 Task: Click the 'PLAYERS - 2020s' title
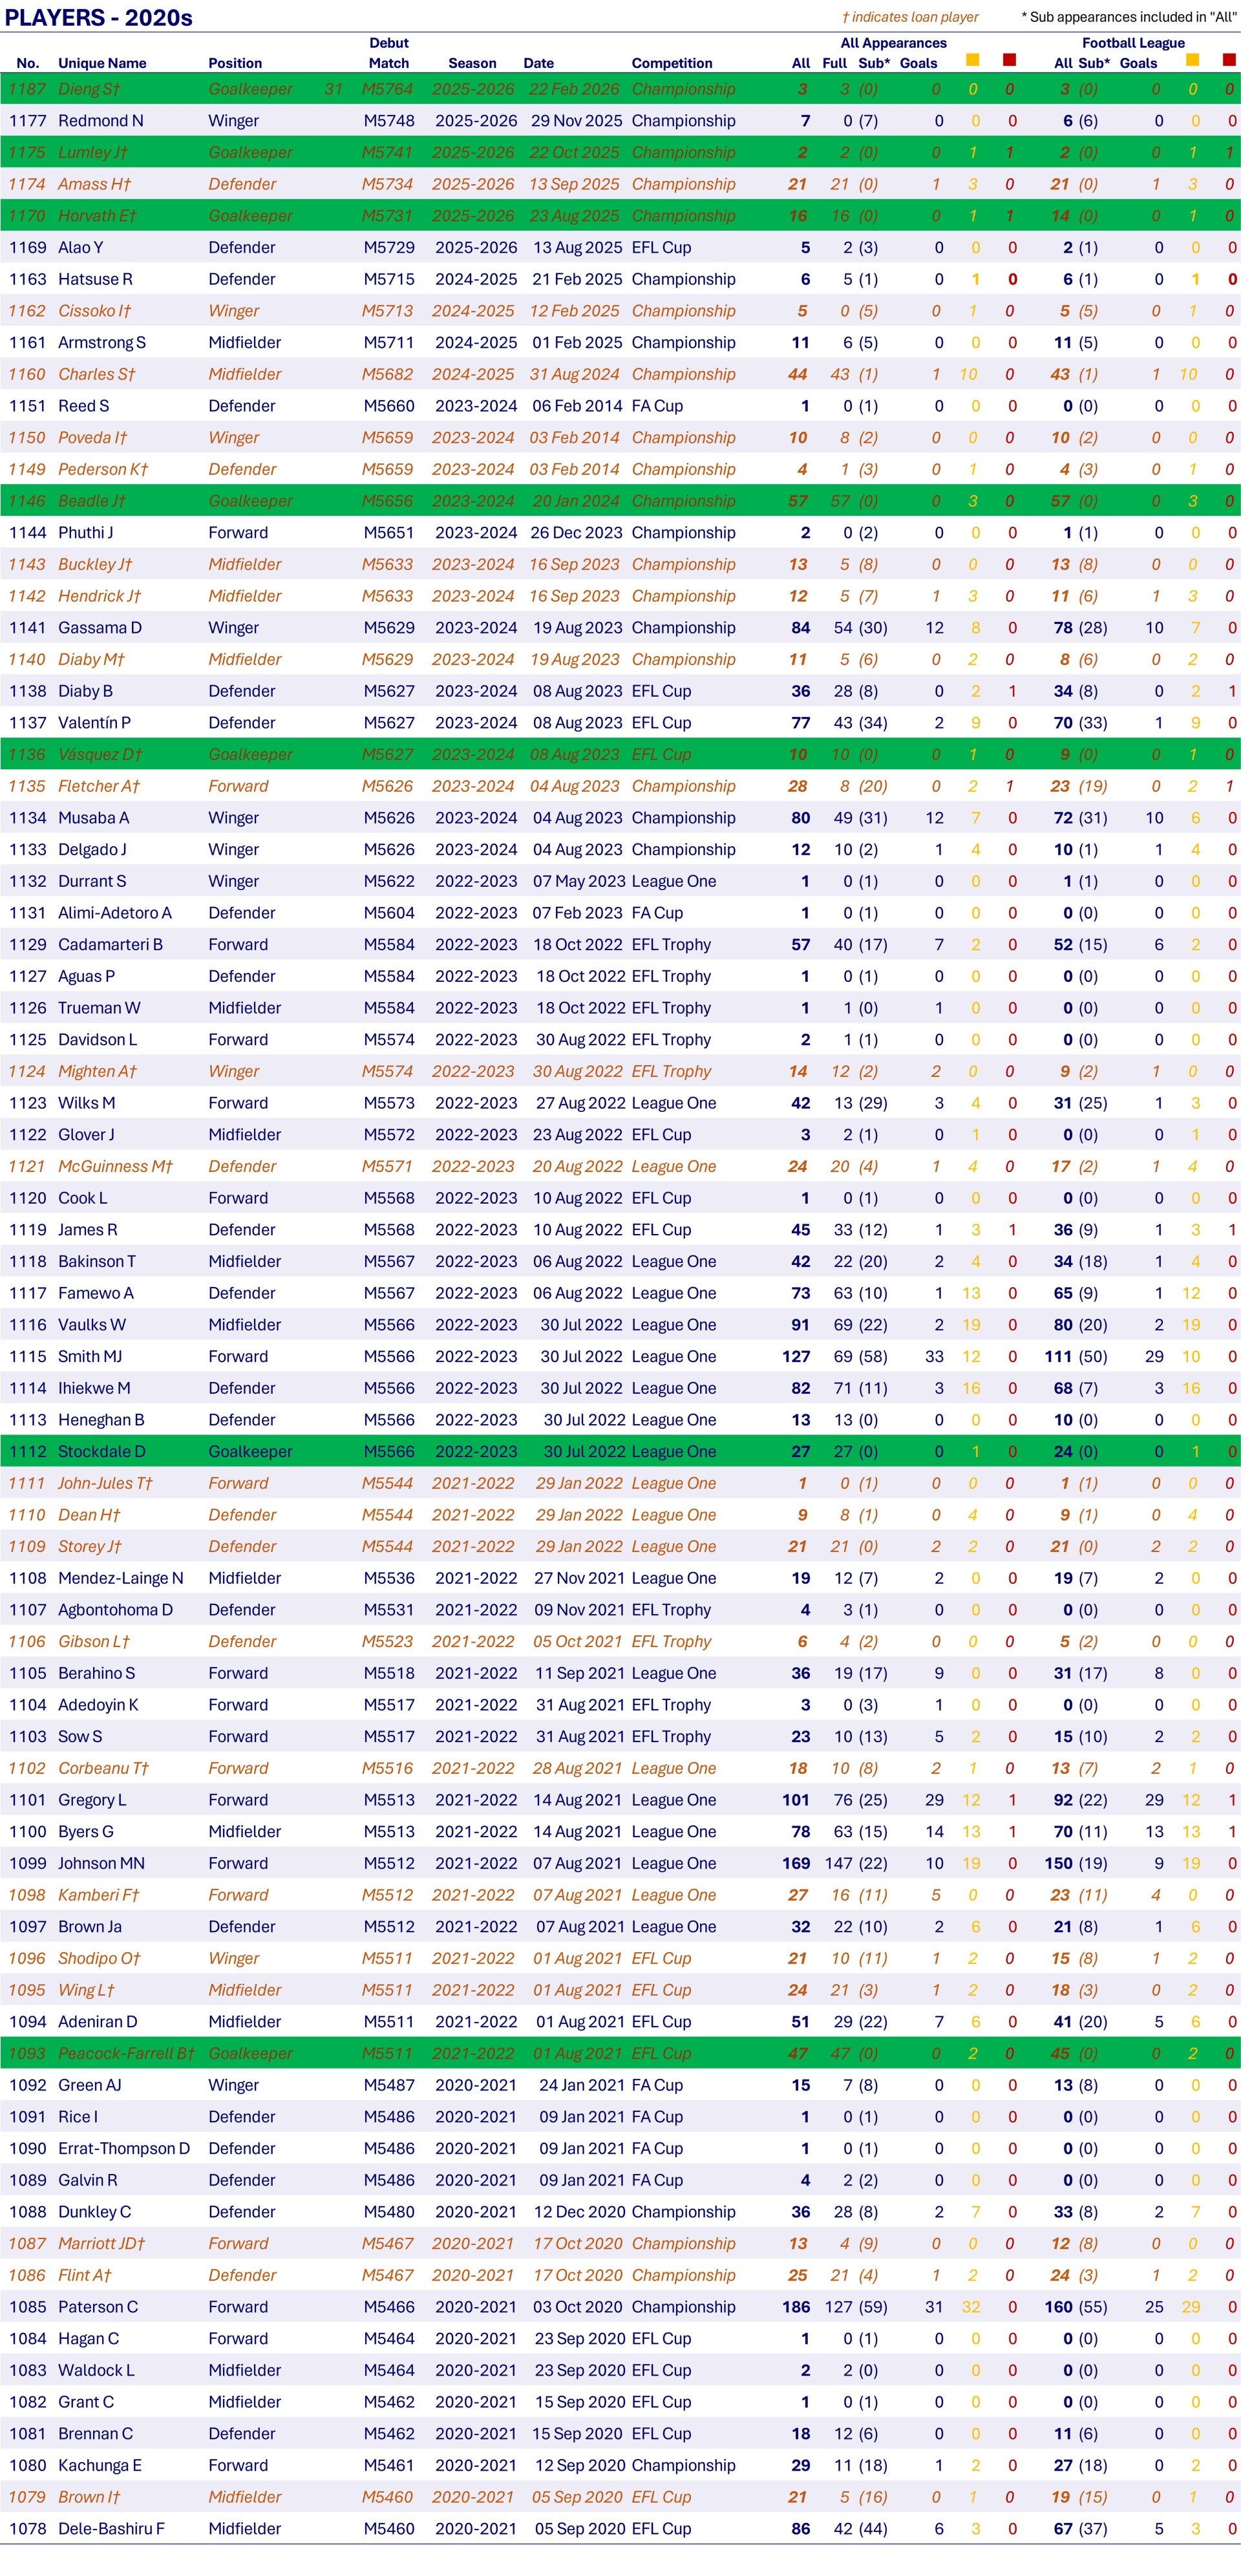99,17
